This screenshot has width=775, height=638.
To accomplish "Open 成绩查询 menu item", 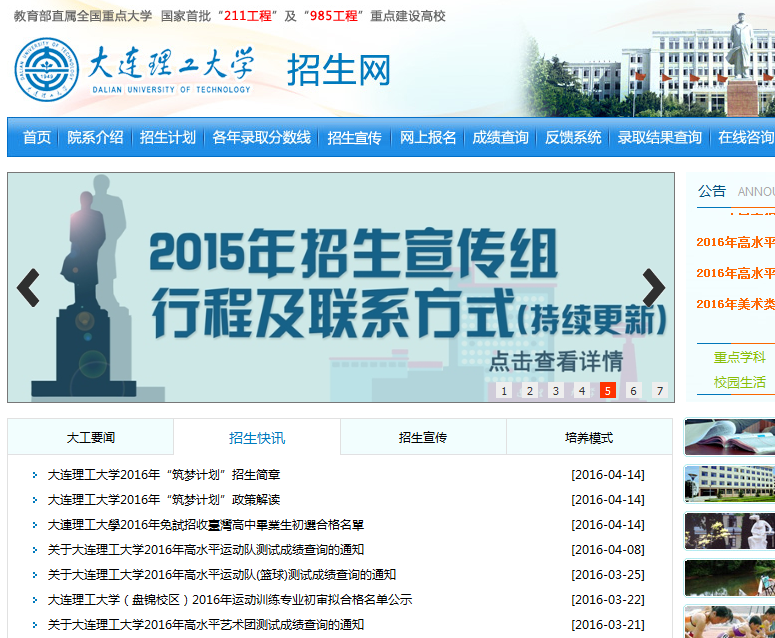I will (x=501, y=137).
